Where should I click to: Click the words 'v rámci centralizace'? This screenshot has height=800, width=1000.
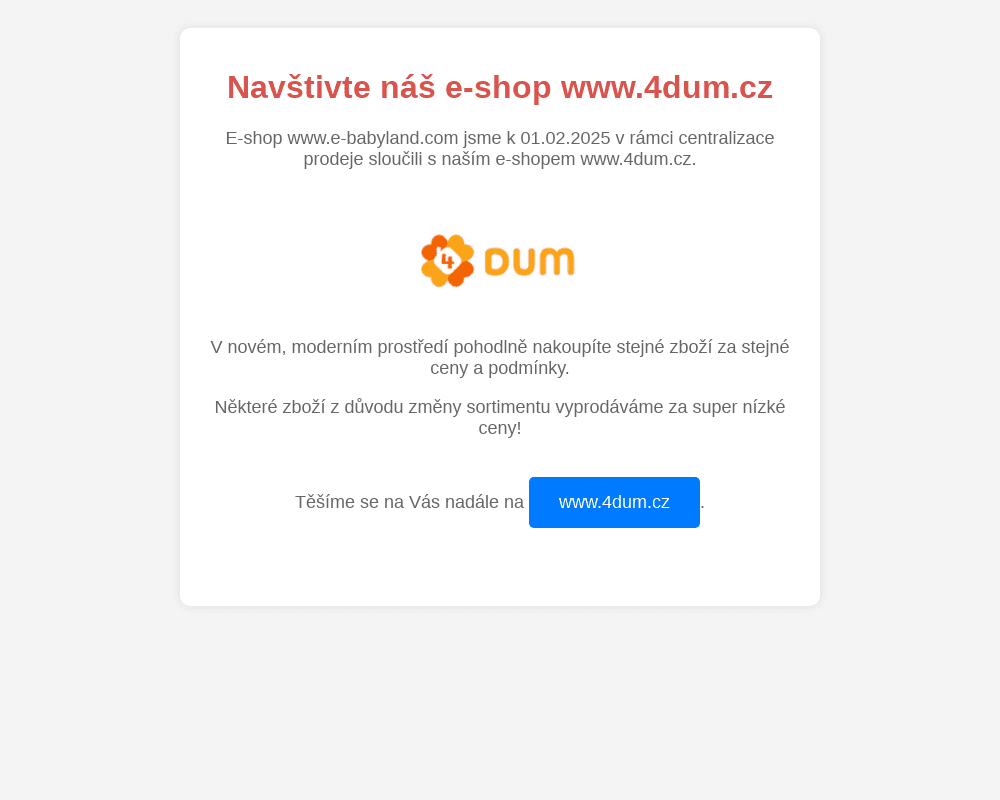pos(695,138)
